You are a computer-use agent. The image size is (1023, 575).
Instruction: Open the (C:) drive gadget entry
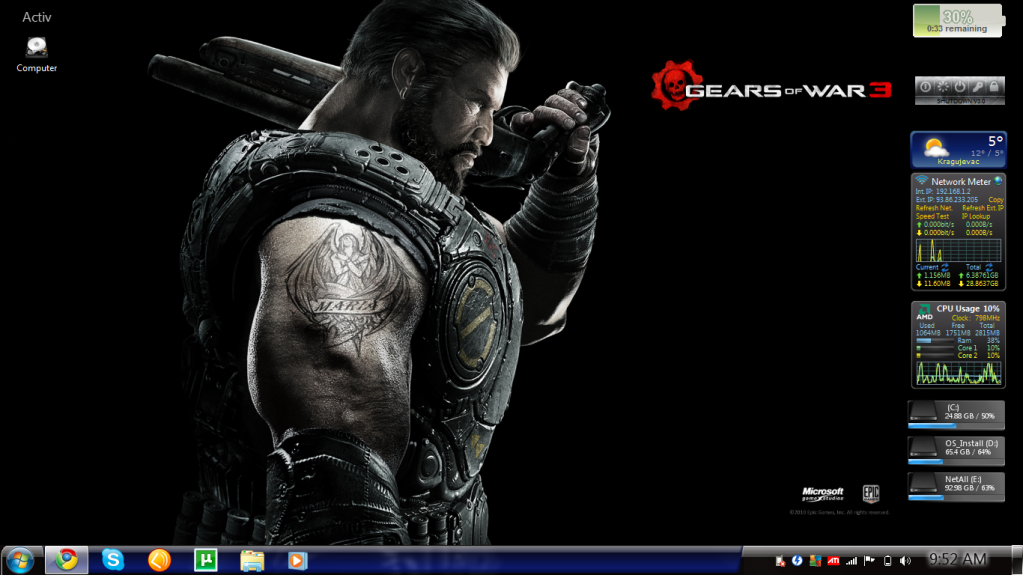point(956,414)
